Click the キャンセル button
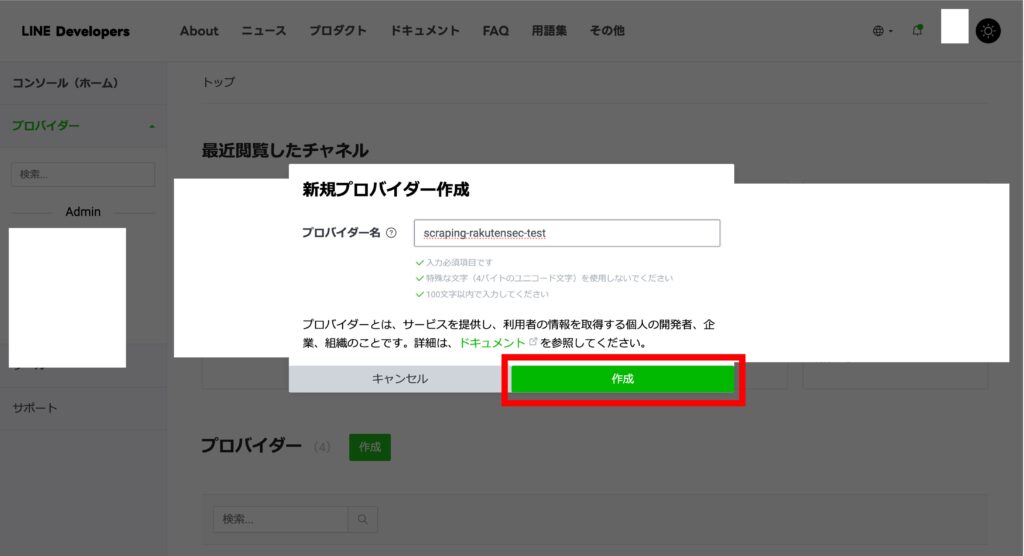The height and width of the screenshot is (556, 1024). tap(400, 379)
